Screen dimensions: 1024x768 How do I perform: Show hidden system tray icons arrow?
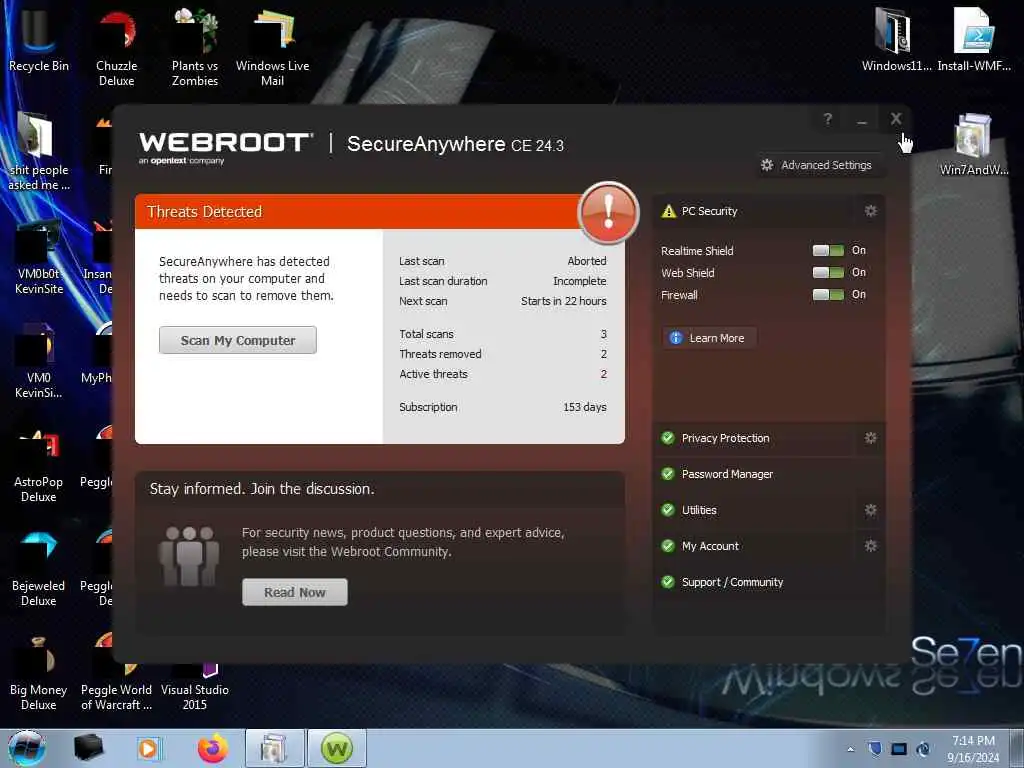click(x=850, y=749)
